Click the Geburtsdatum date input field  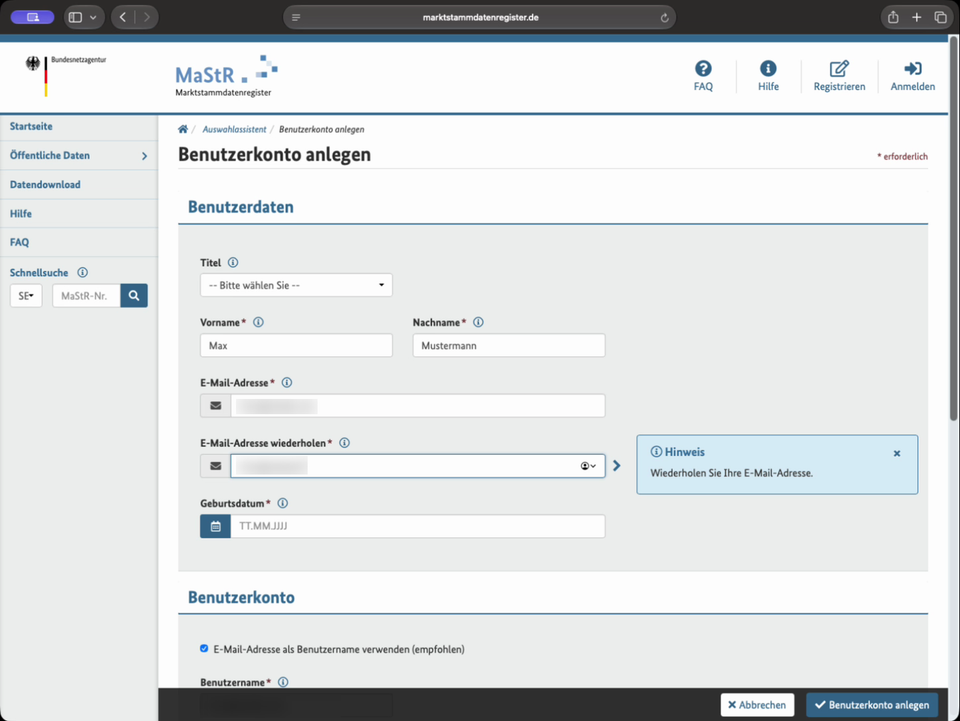tap(418, 526)
